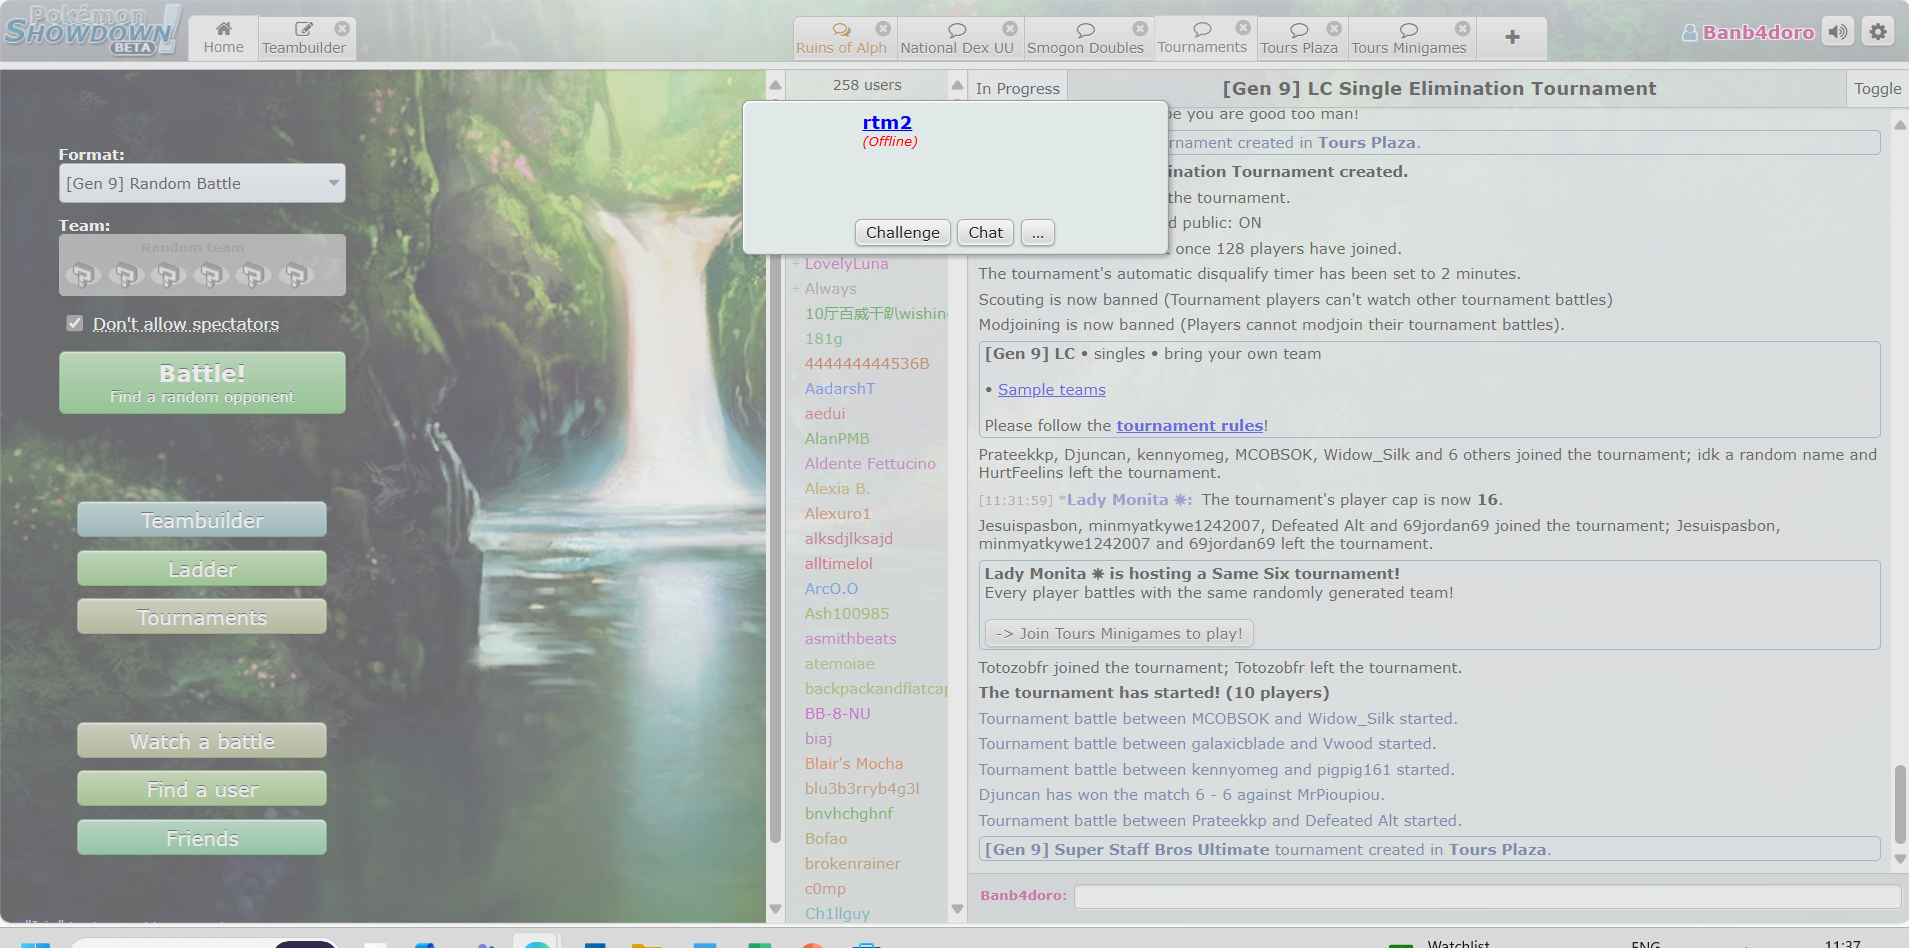Select user Ash100985 in the list

[x=847, y=613]
